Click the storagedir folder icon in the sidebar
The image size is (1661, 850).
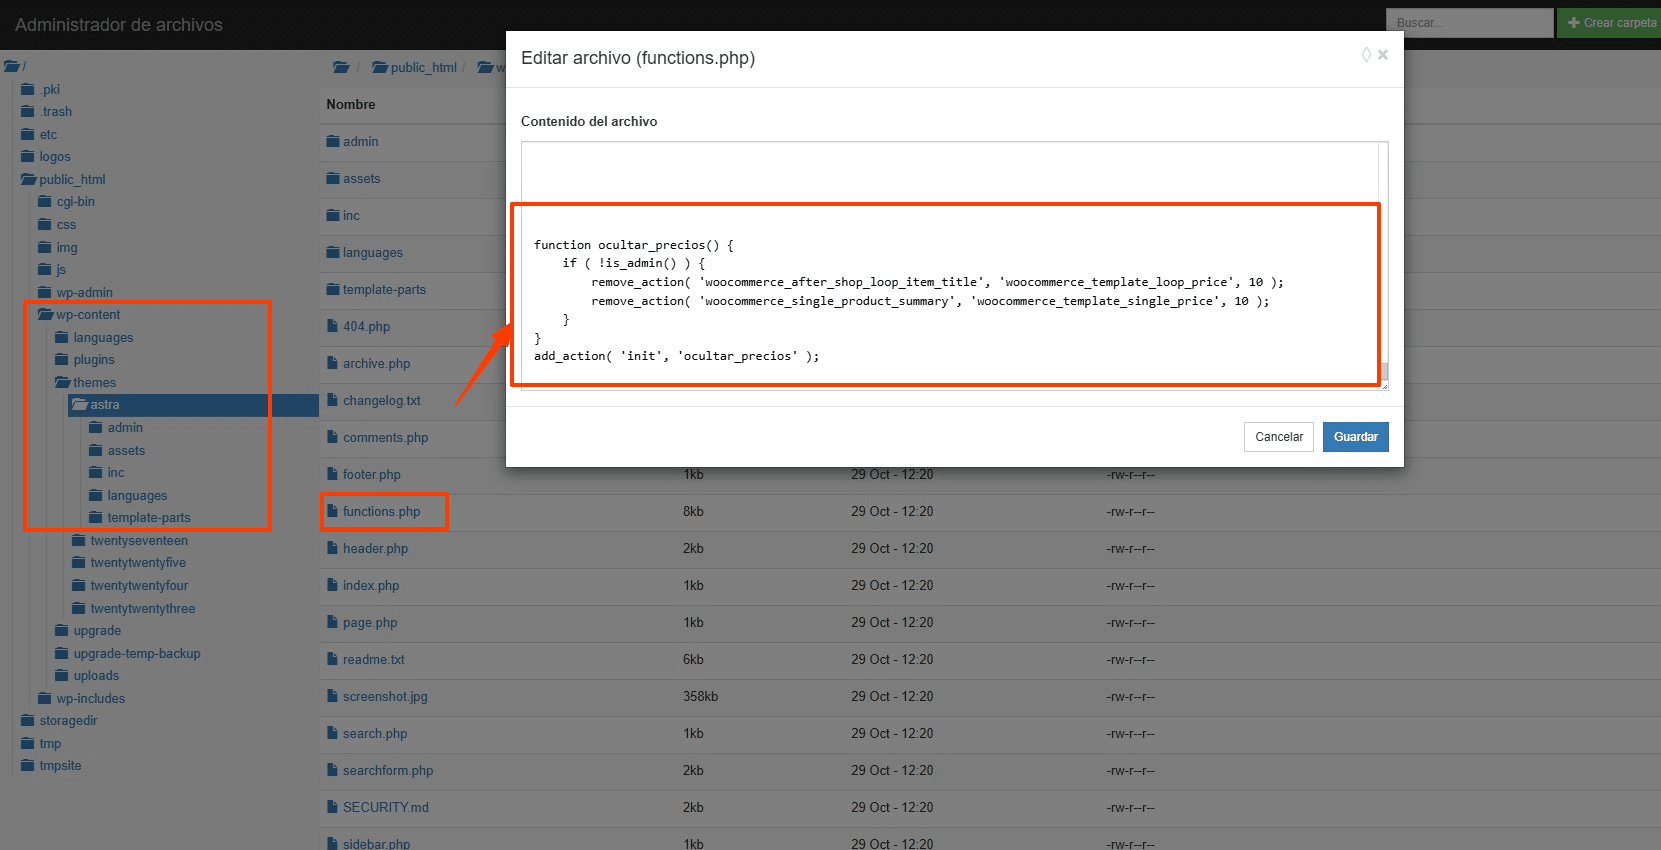pyautogui.click(x=28, y=721)
